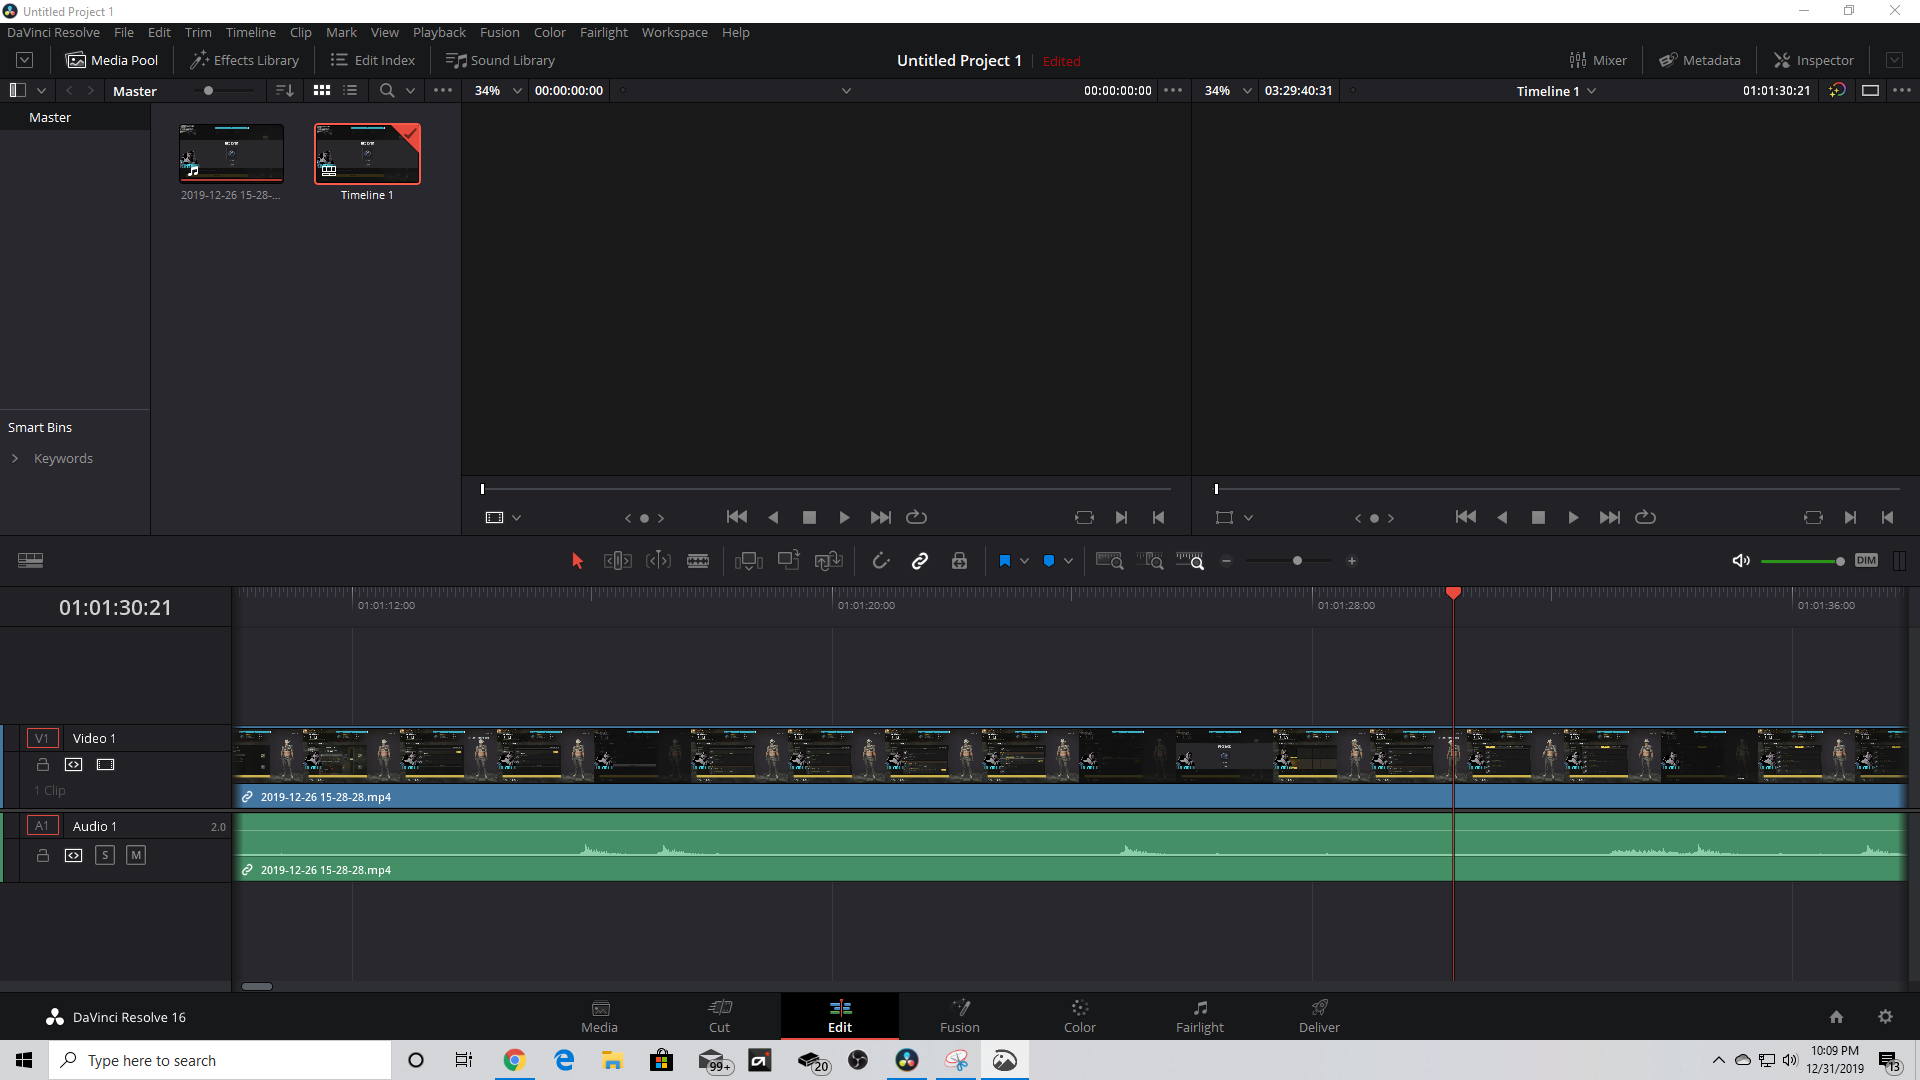Toggle timeline Snapping magnet icon
The image size is (1920, 1080).
click(880, 561)
